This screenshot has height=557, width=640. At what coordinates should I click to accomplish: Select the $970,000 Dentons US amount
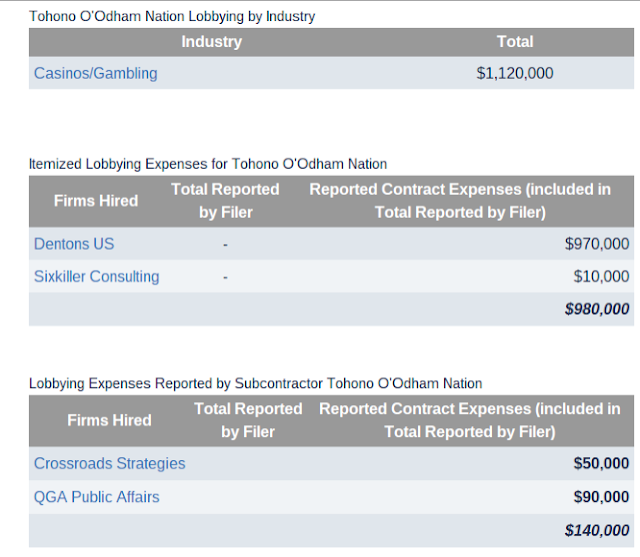click(x=597, y=244)
